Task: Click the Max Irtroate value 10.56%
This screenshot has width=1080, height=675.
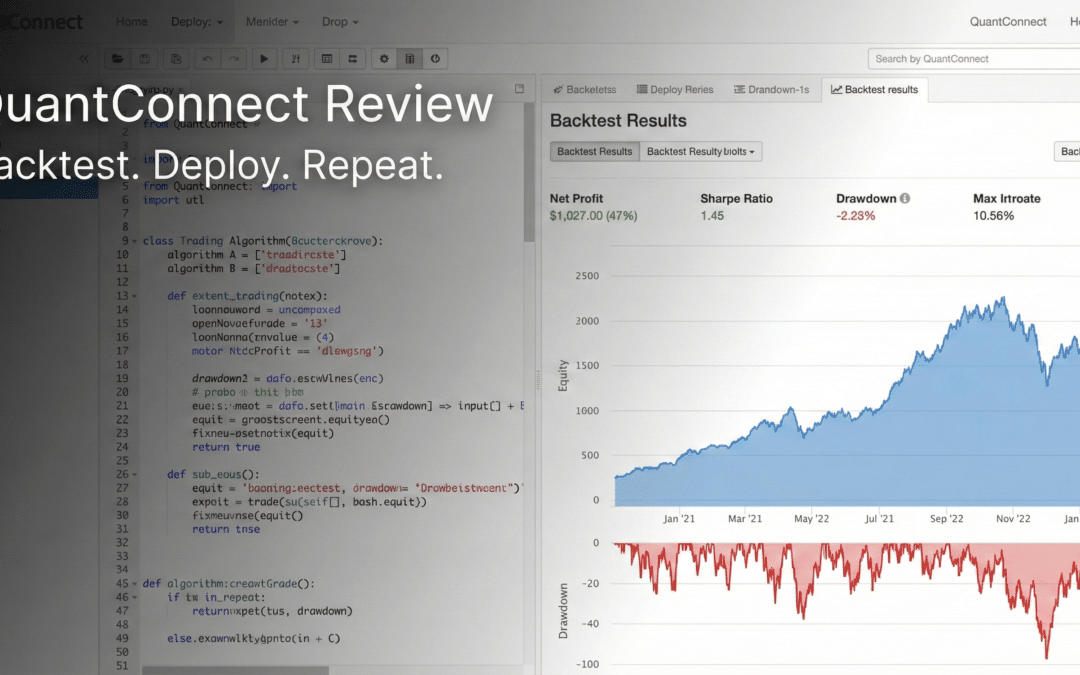Action: click(x=993, y=216)
